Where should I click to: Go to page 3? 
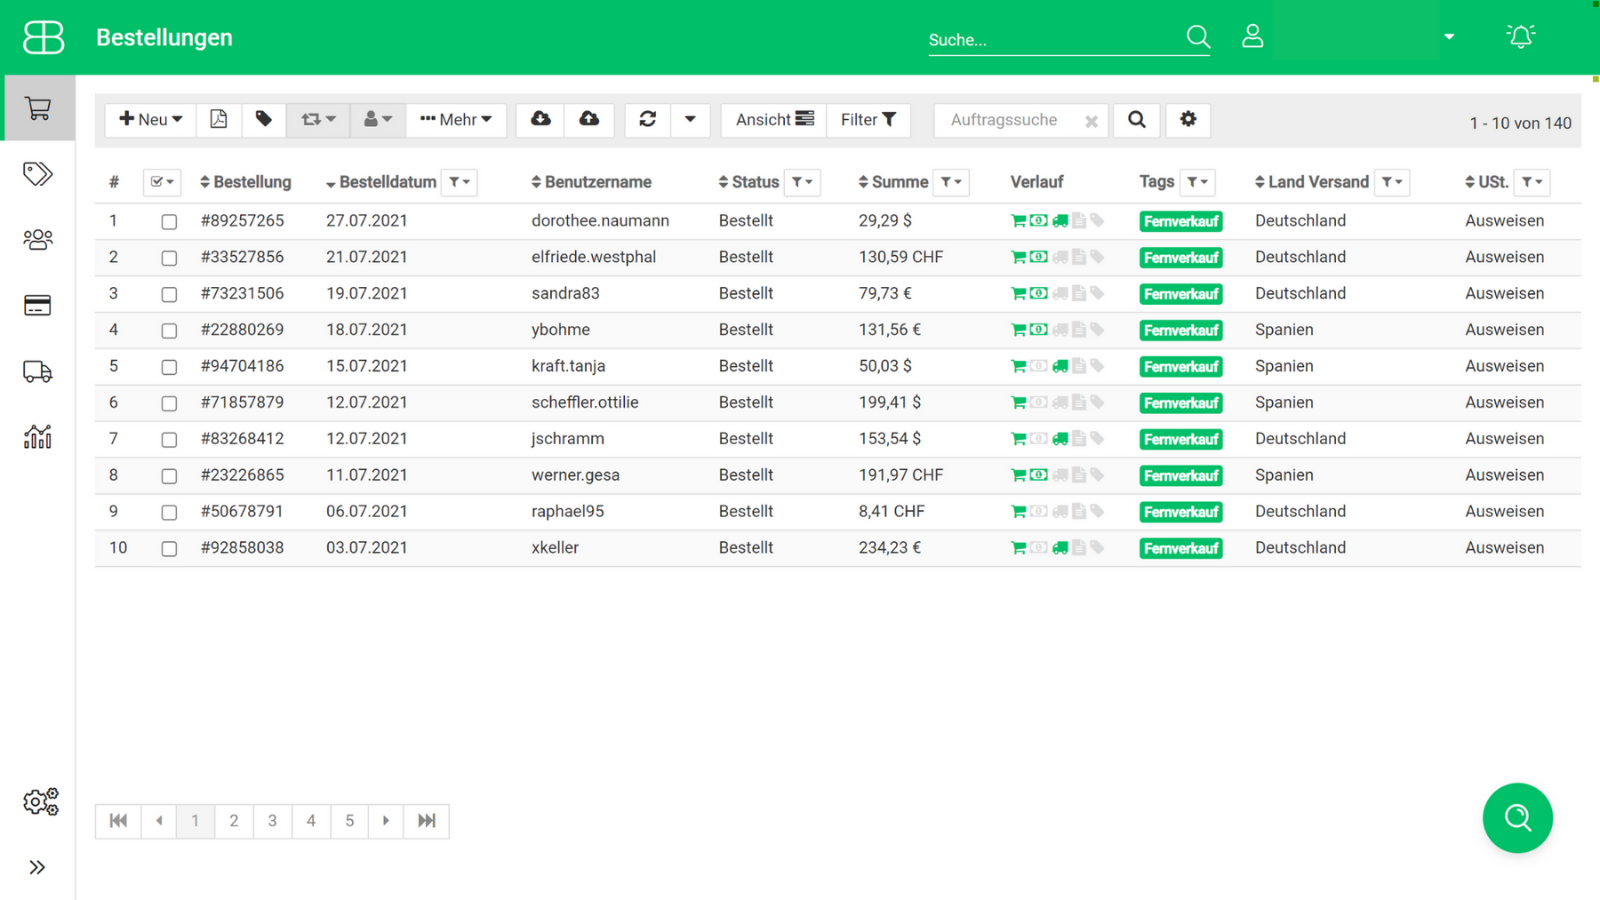coord(272,821)
